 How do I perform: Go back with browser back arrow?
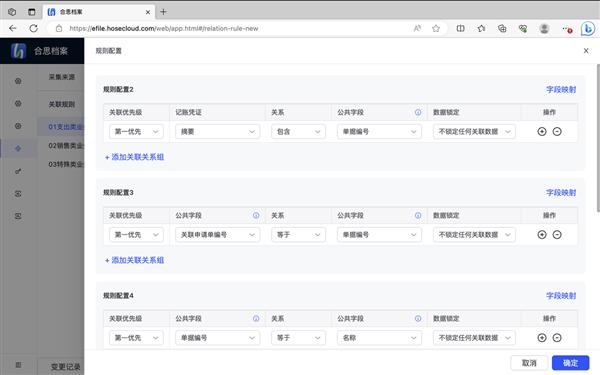pyautogui.click(x=13, y=28)
